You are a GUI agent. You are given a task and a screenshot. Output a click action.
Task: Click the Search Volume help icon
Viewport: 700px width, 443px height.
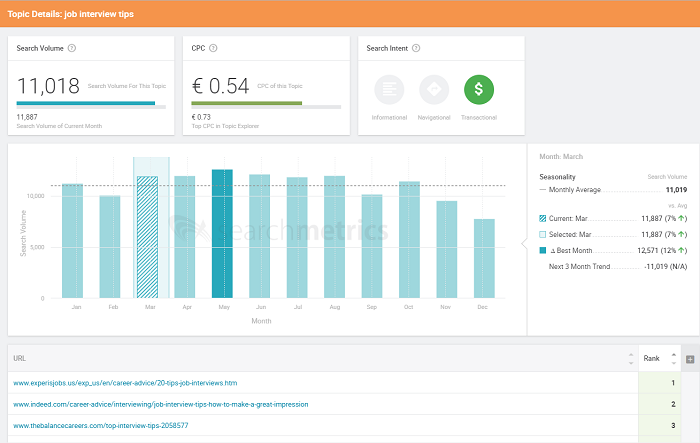[x=72, y=48]
